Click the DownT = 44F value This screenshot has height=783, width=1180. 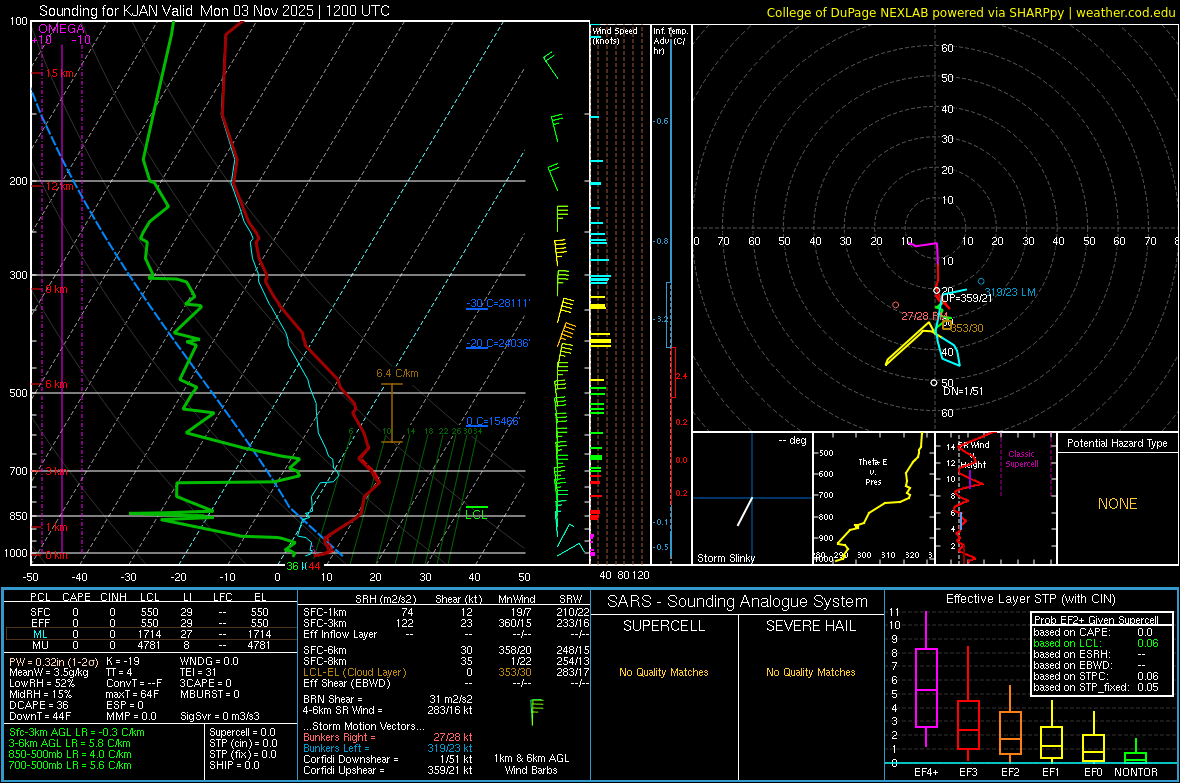(40, 716)
